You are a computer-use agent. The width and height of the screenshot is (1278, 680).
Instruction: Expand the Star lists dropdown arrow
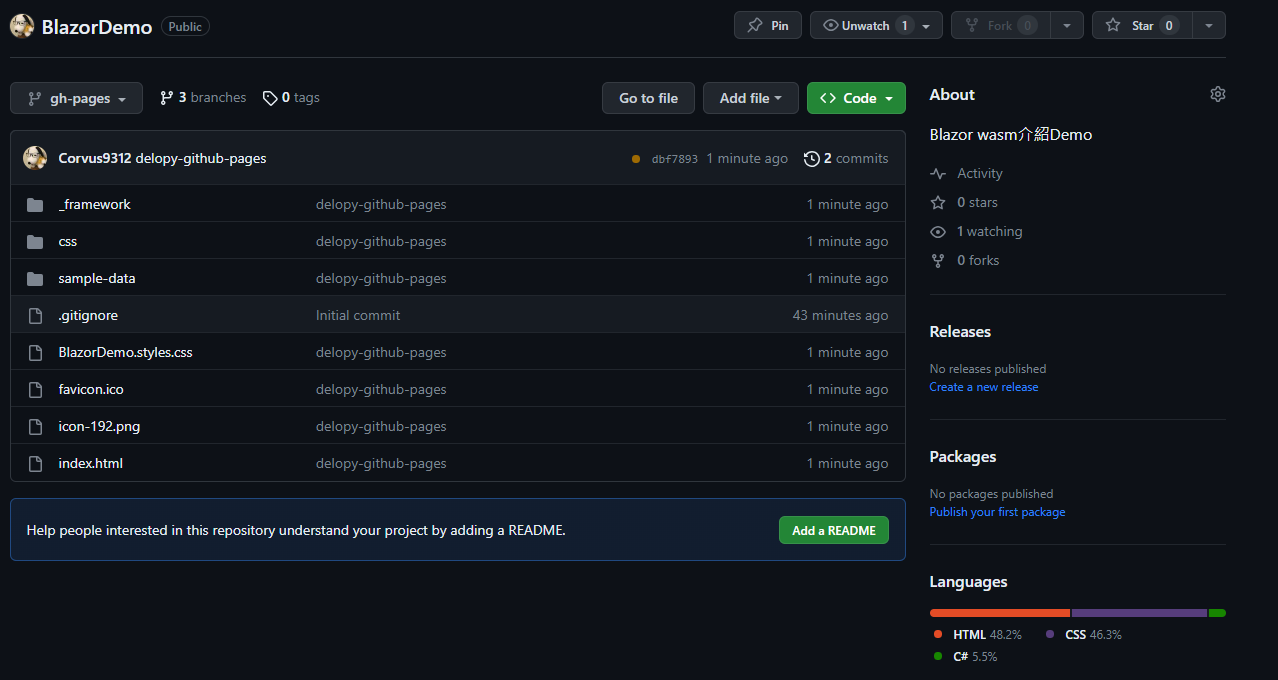coord(1208,26)
